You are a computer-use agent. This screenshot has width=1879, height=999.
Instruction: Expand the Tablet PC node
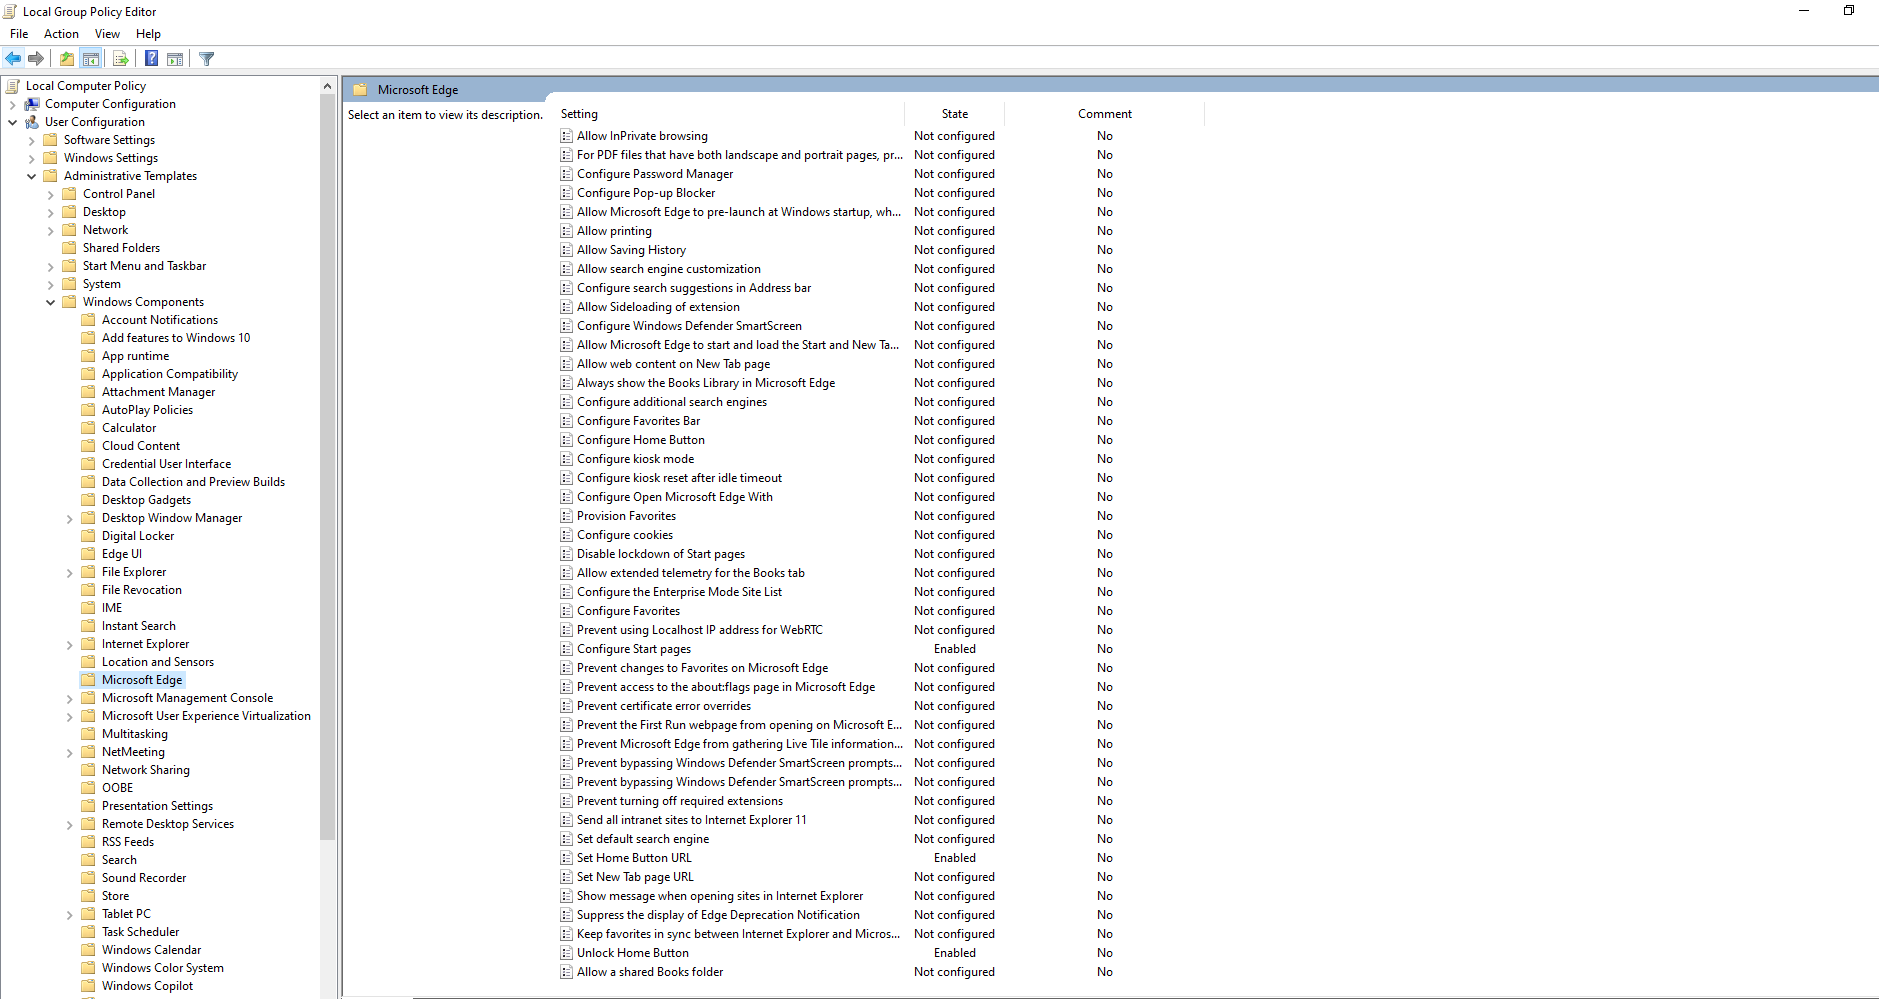[x=69, y=914]
